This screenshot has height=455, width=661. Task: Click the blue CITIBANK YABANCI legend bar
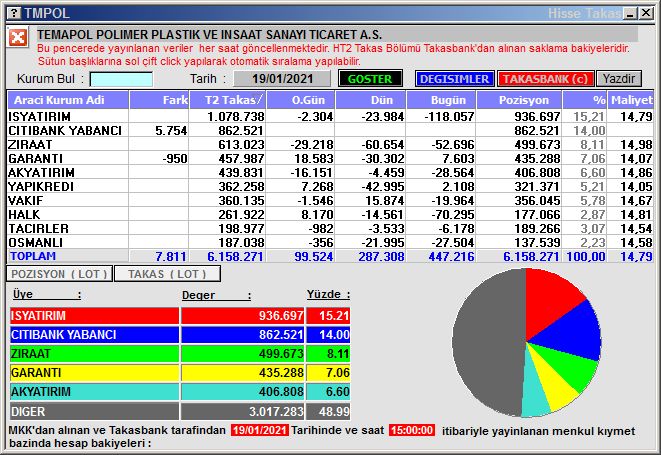pos(94,334)
